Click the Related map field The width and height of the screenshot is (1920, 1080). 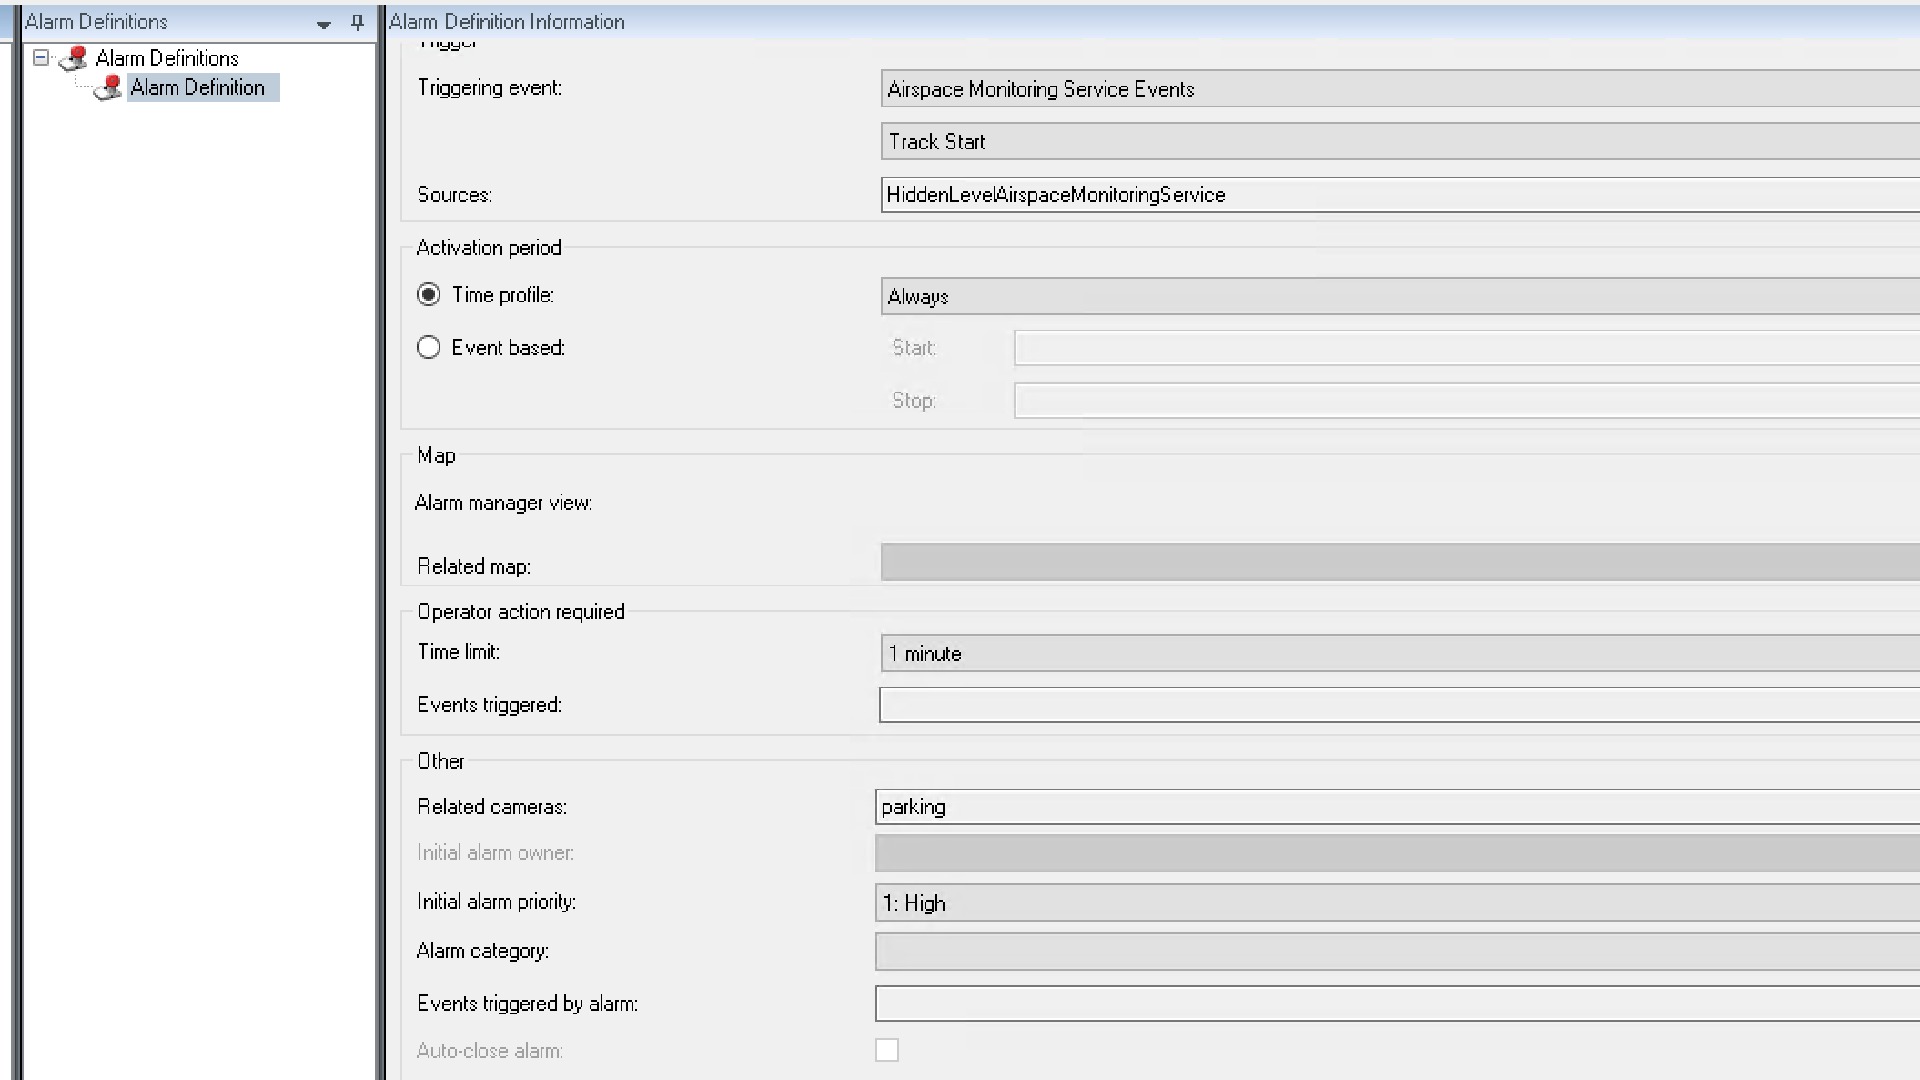click(1400, 563)
